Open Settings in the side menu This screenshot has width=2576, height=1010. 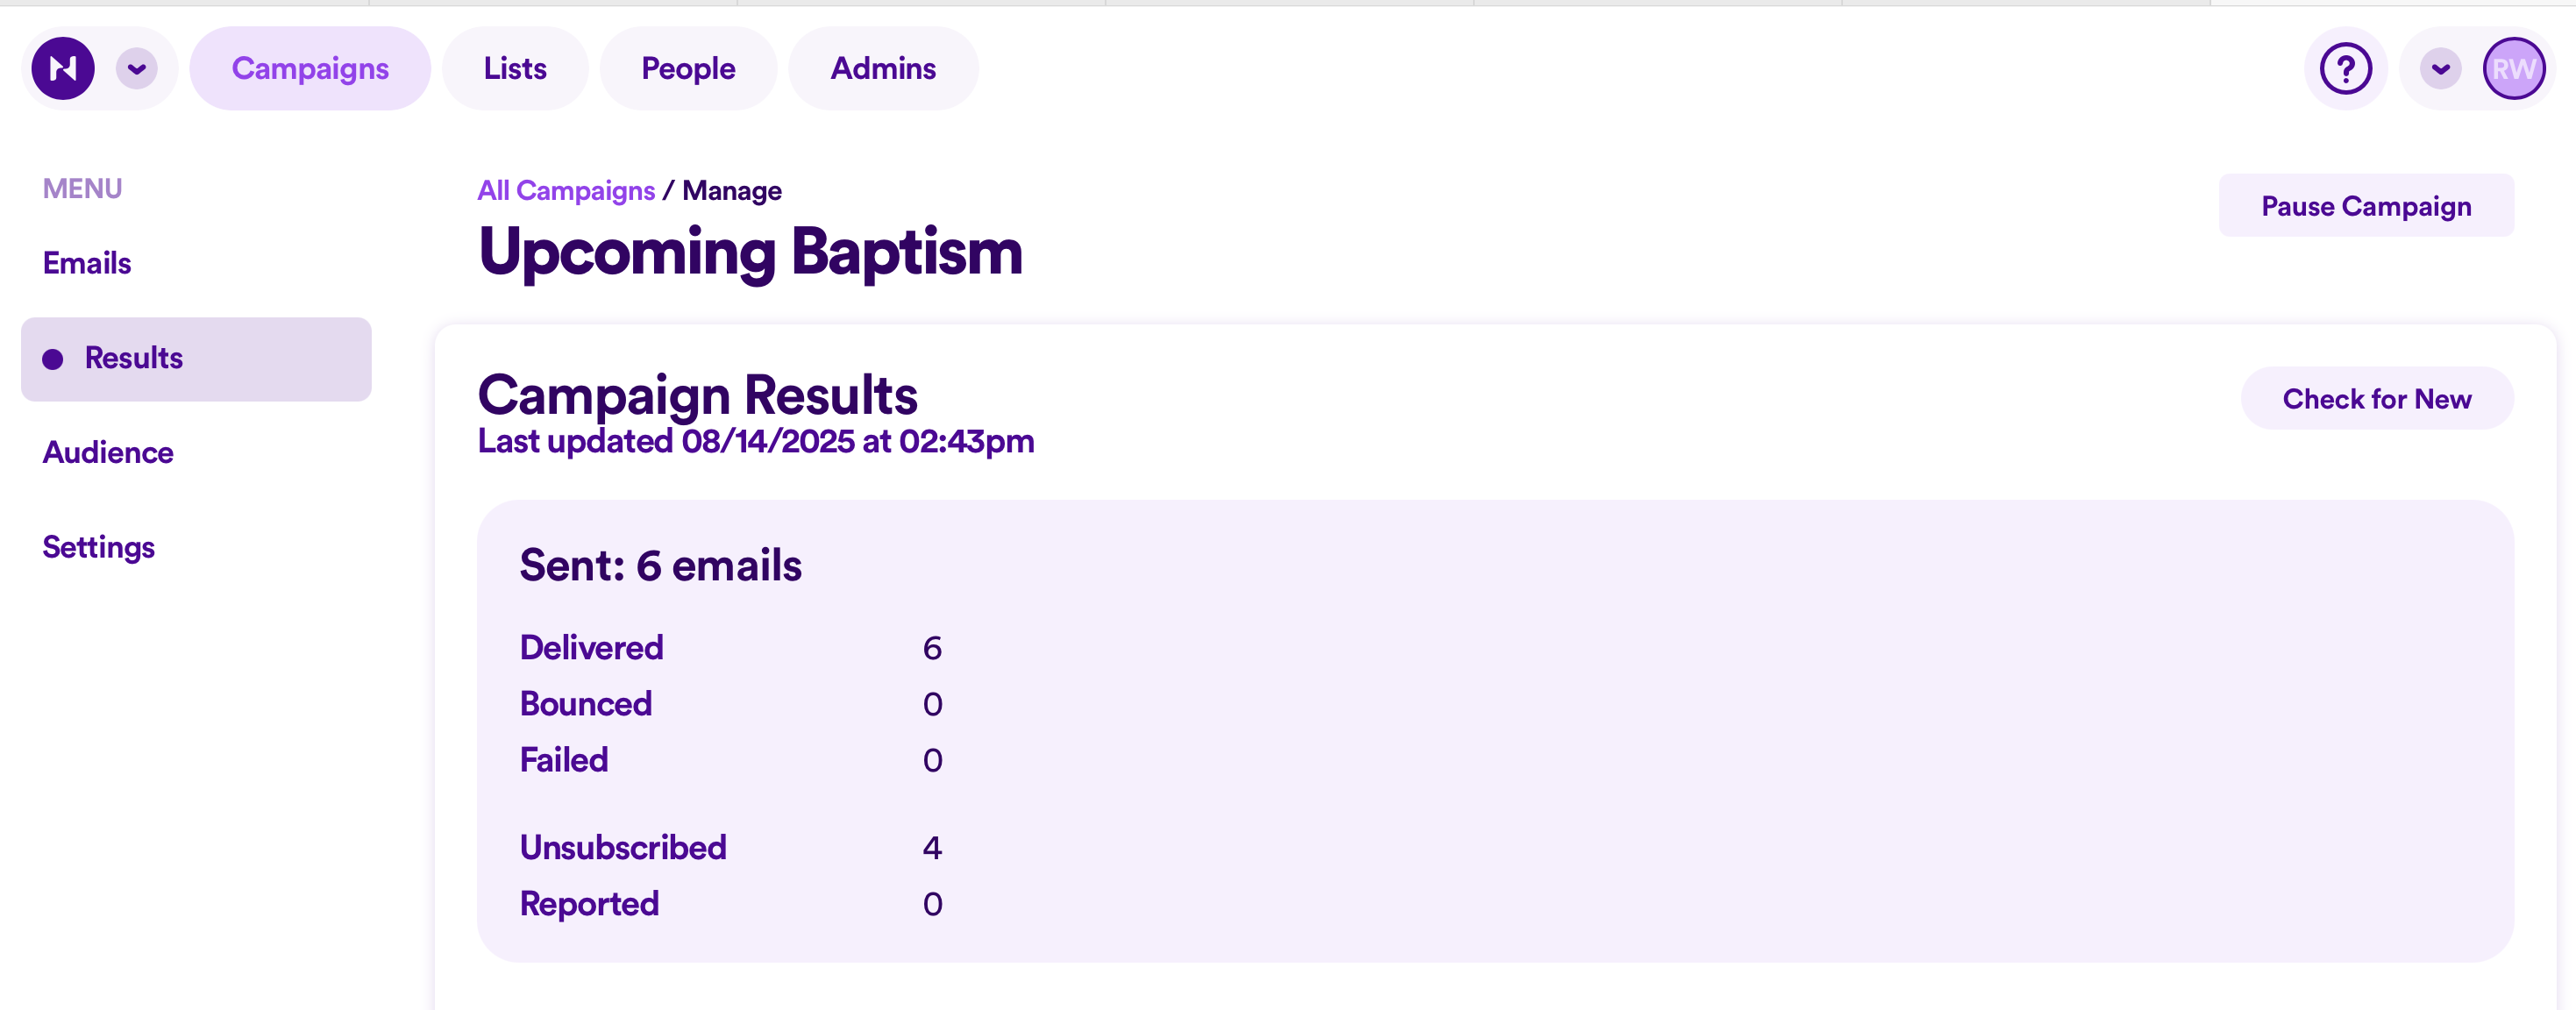[x=99, y=547]
